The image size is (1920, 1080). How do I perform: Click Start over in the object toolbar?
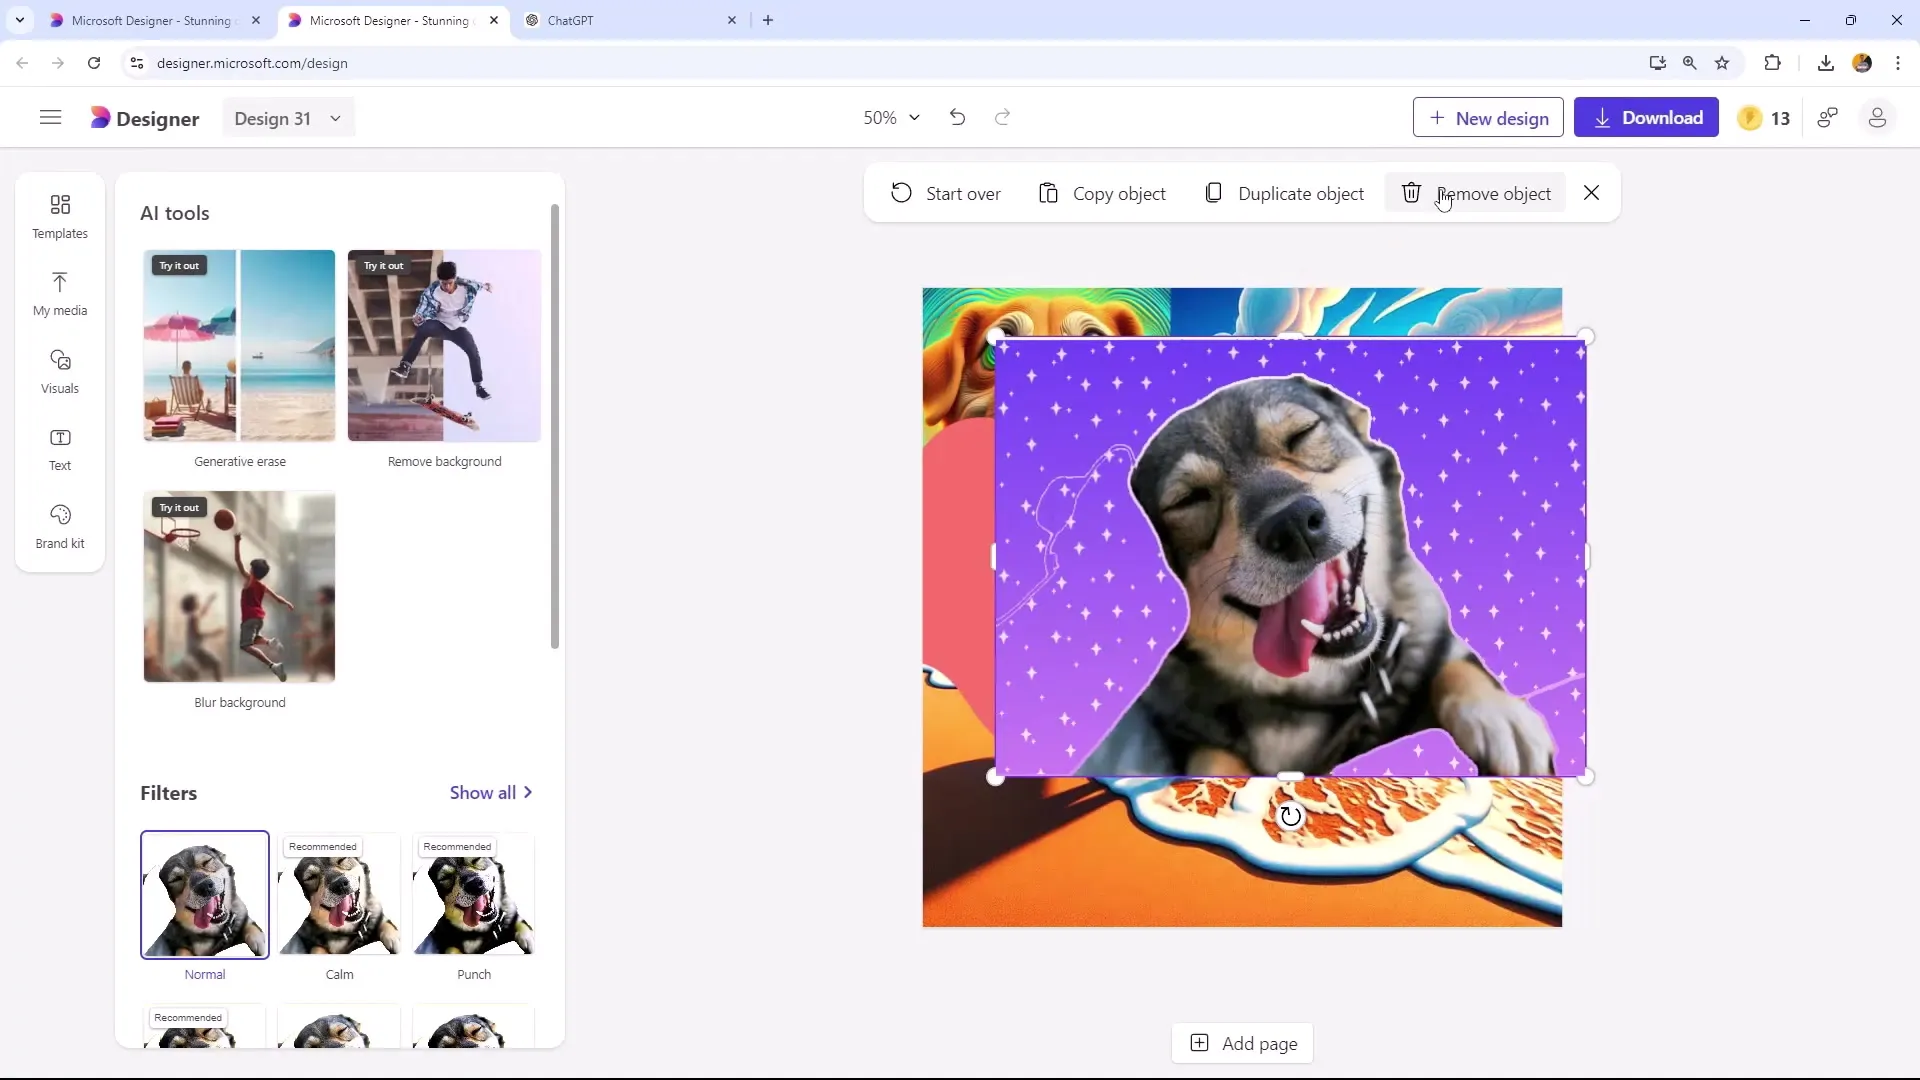[x=945, y=193]
